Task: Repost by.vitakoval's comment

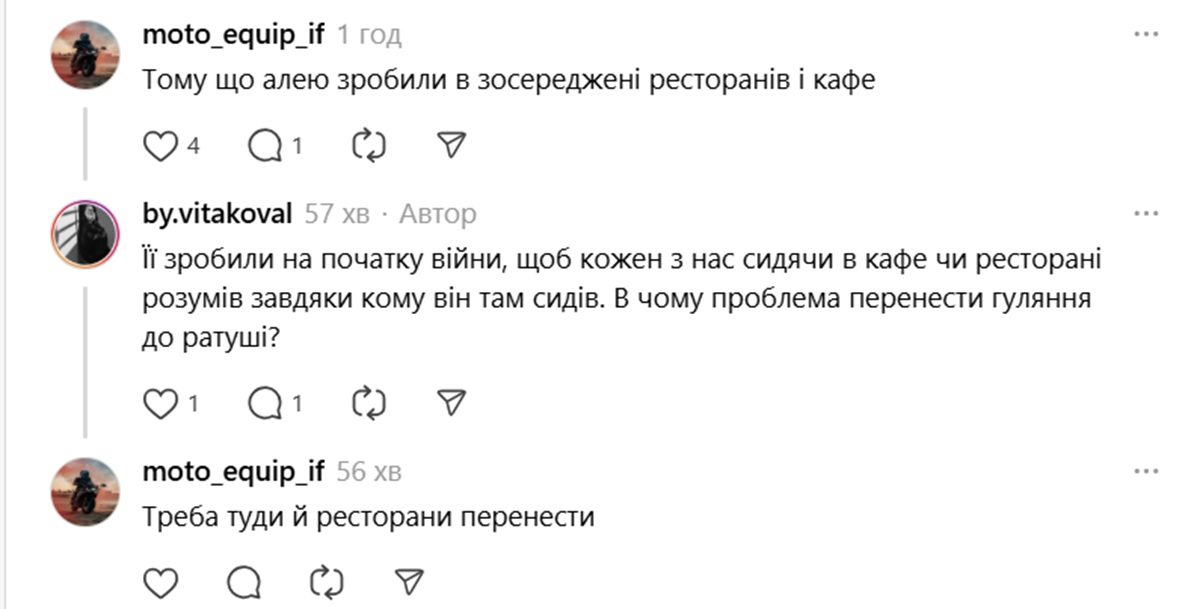Action: [x=368, y=404]
